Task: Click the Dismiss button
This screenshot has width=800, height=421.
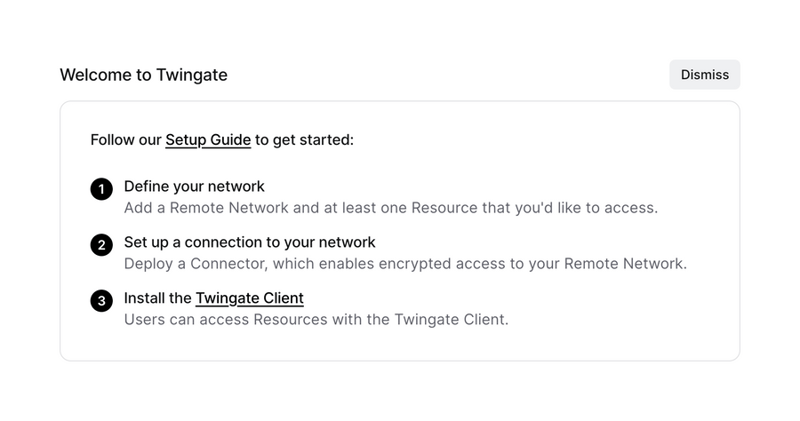Action: coord(704,75)
